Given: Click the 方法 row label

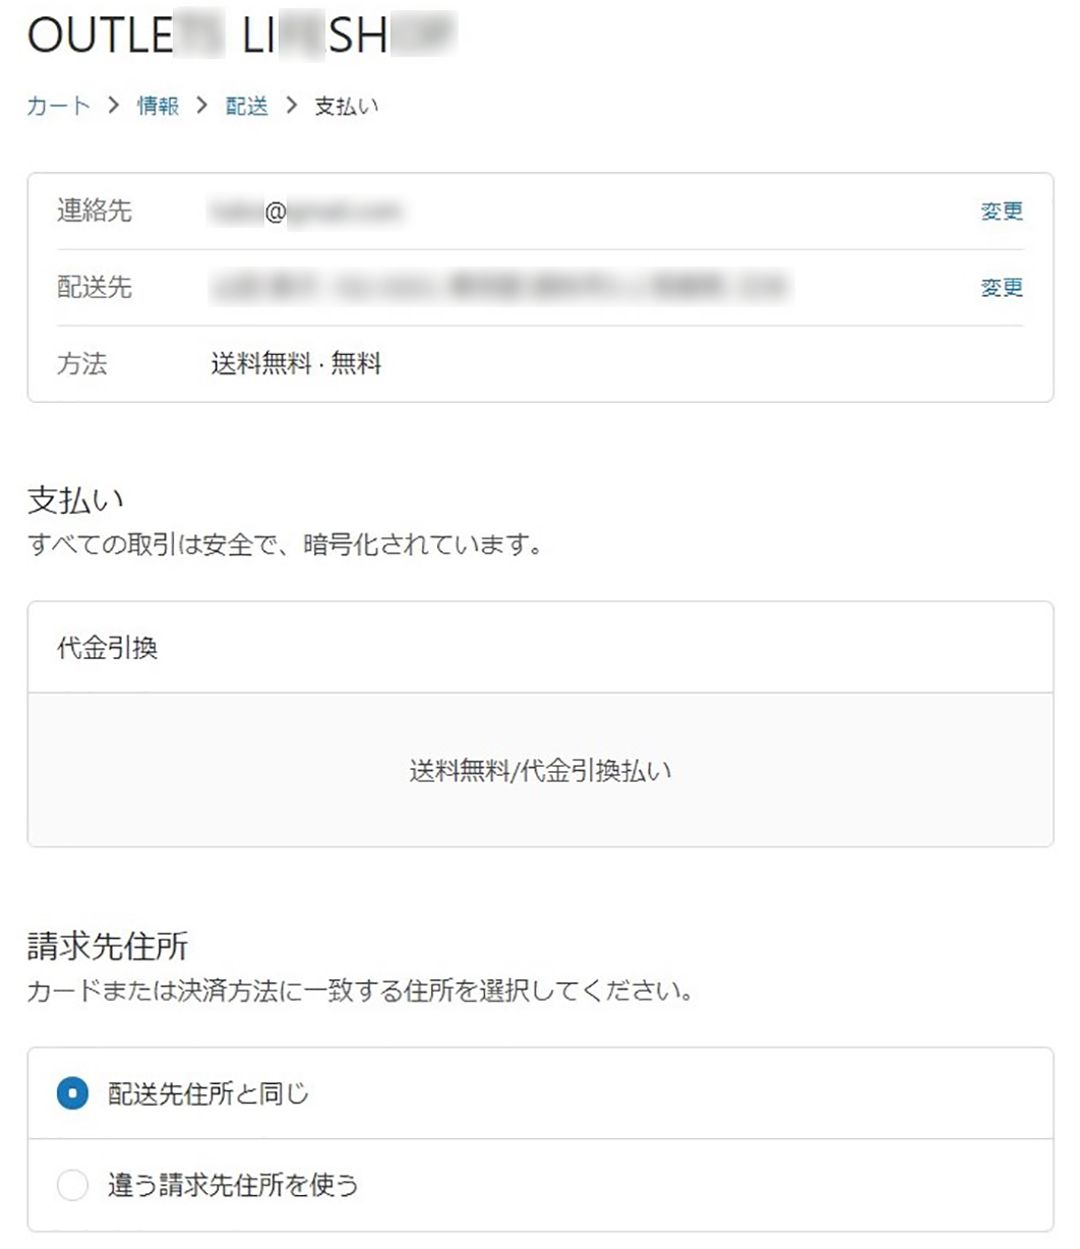Looking at the screenshot, I should tap(82, 364).
